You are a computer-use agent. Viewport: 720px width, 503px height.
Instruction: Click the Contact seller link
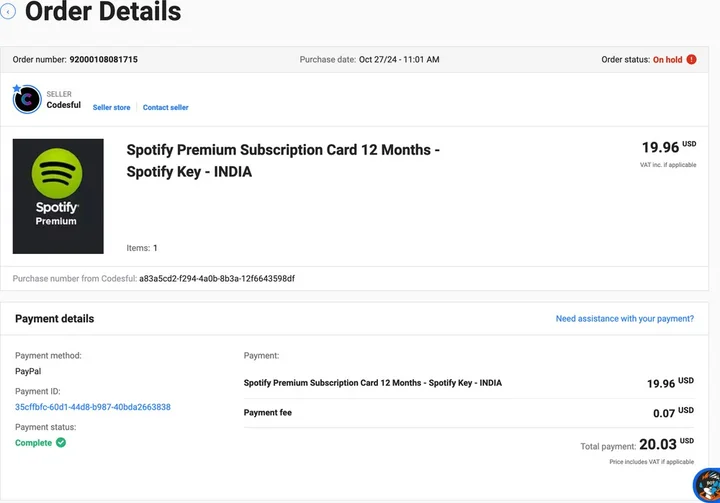tap(165, 107)
